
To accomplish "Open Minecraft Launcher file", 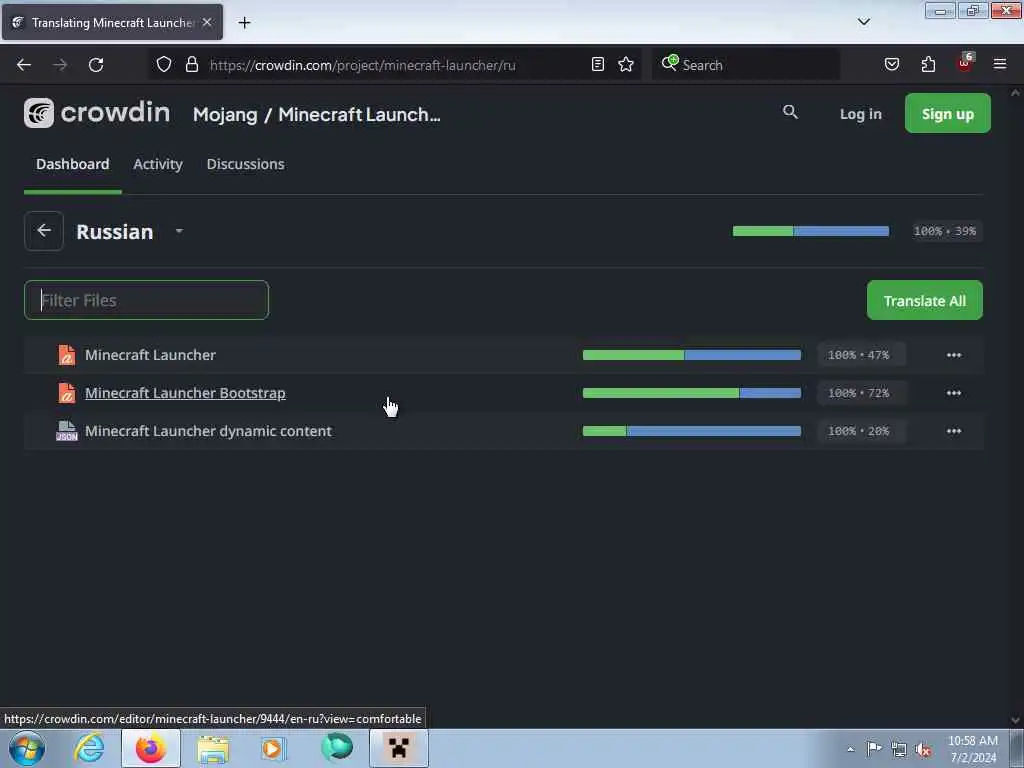I will tap(150, 355).
